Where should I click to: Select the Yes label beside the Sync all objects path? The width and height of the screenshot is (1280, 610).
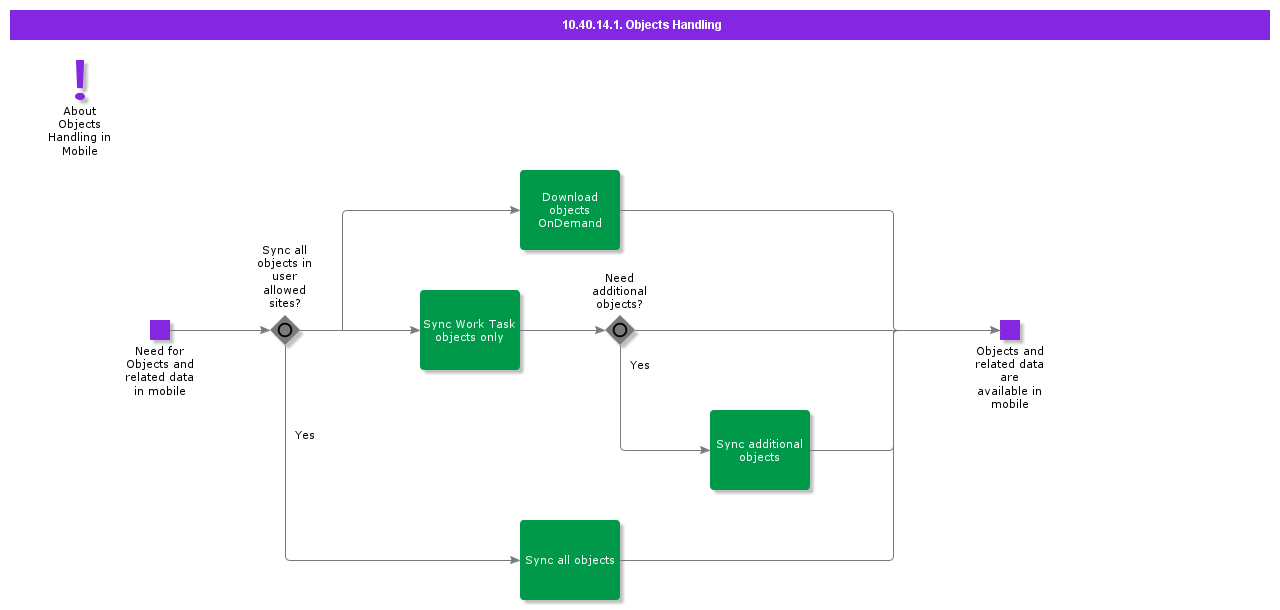coord(305,435)
